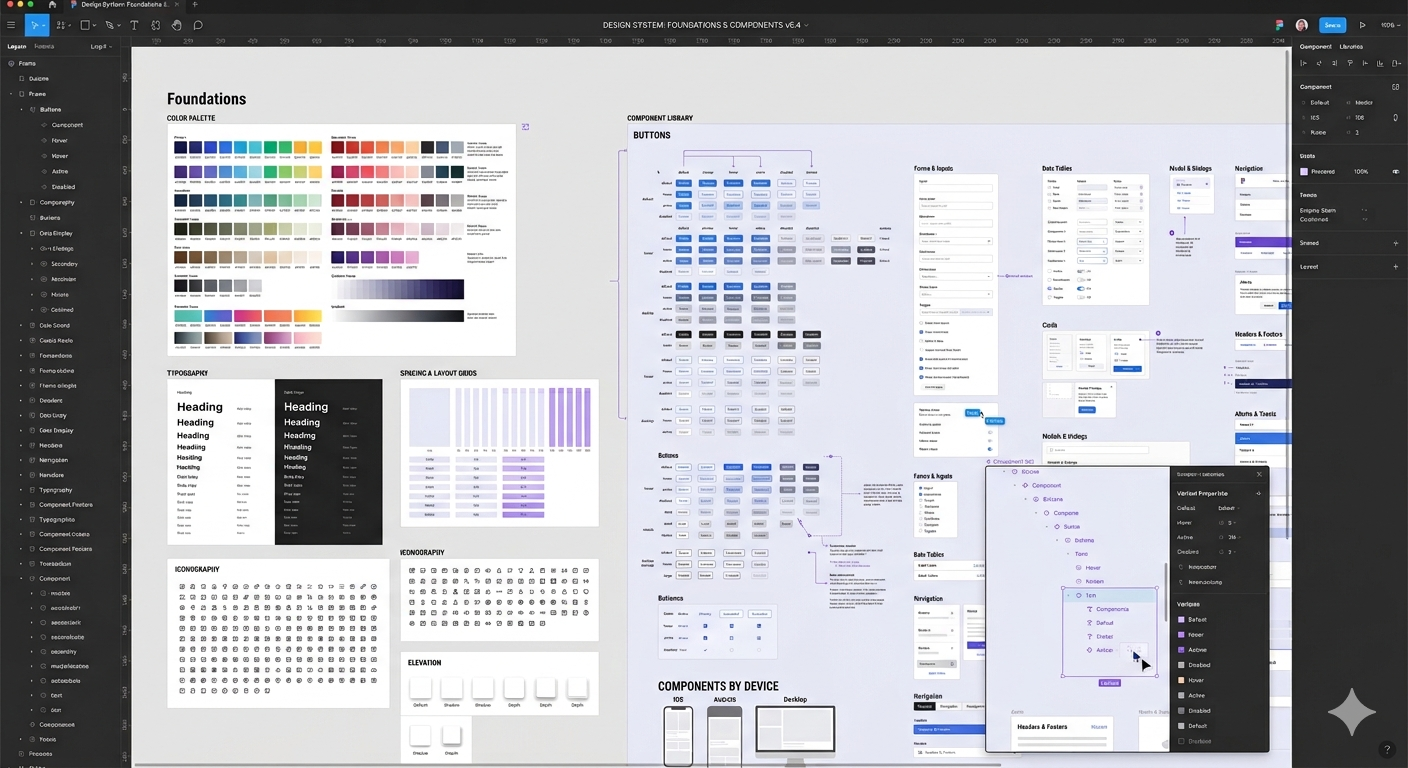Viewport: 1408px width, 768px height.
Task: Click the Figma logo beside the avatar
Action: pos(1279,25)
